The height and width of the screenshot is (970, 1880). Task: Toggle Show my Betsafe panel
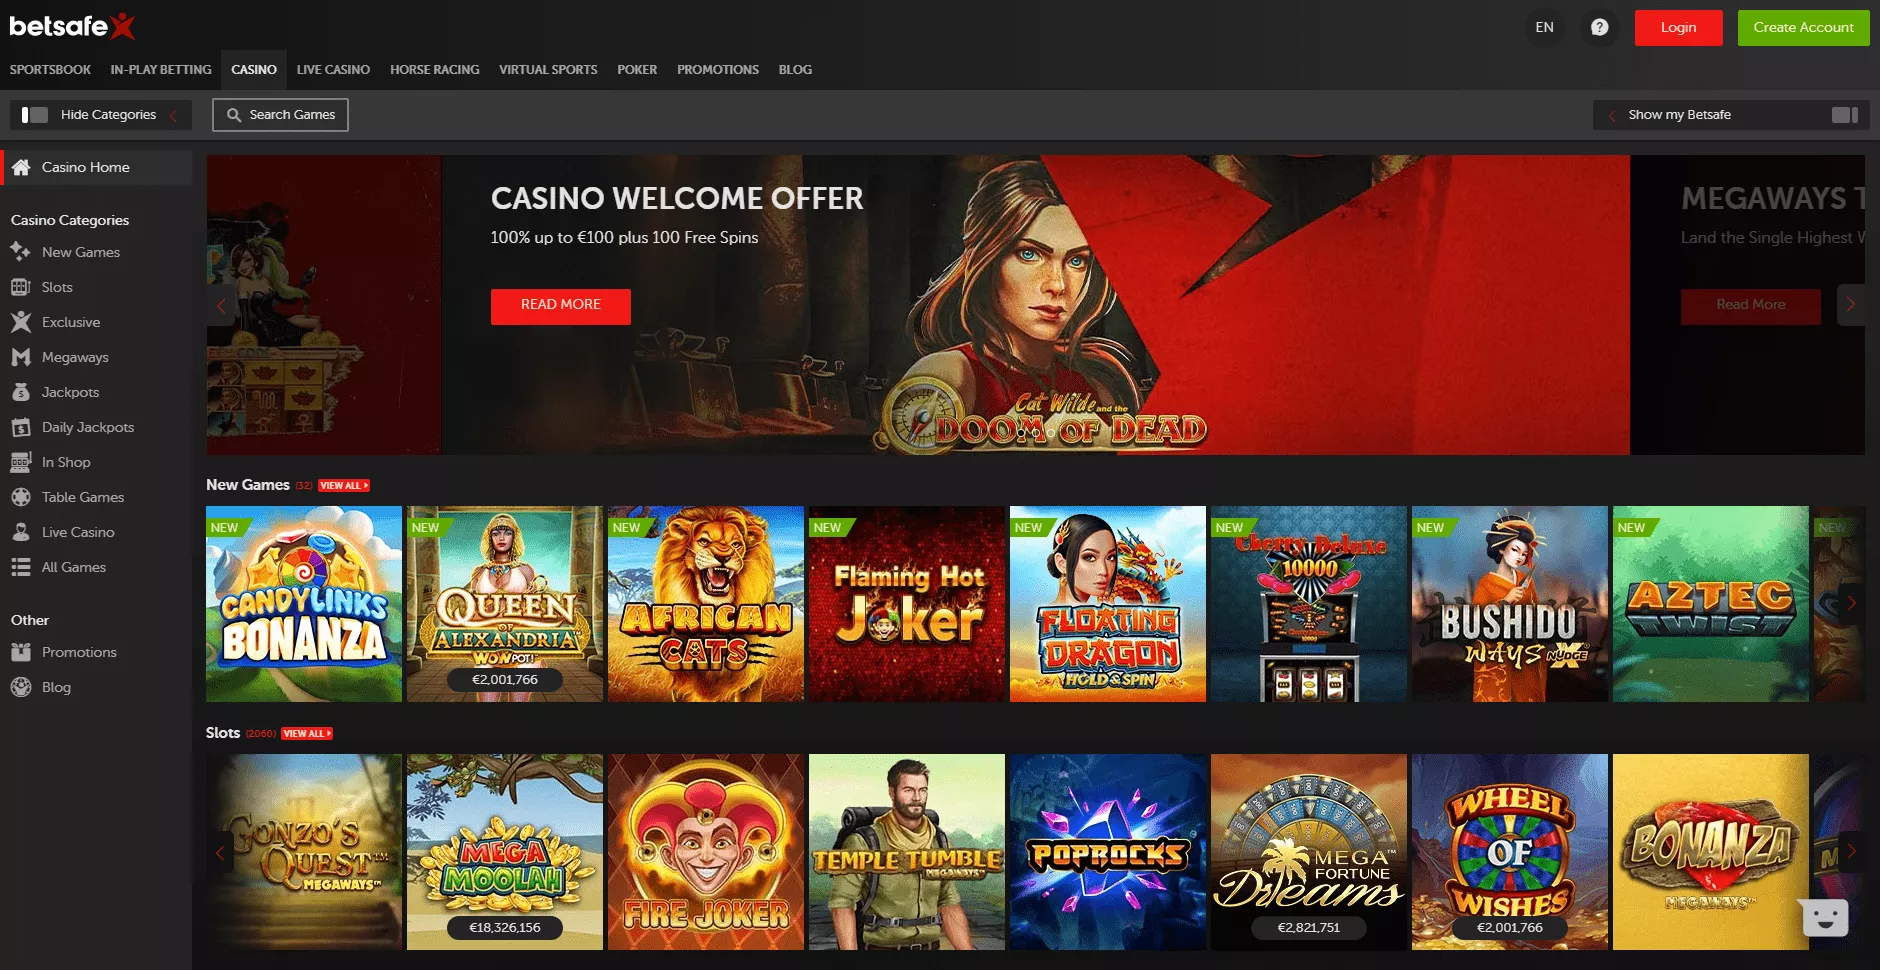point(1845,115)
